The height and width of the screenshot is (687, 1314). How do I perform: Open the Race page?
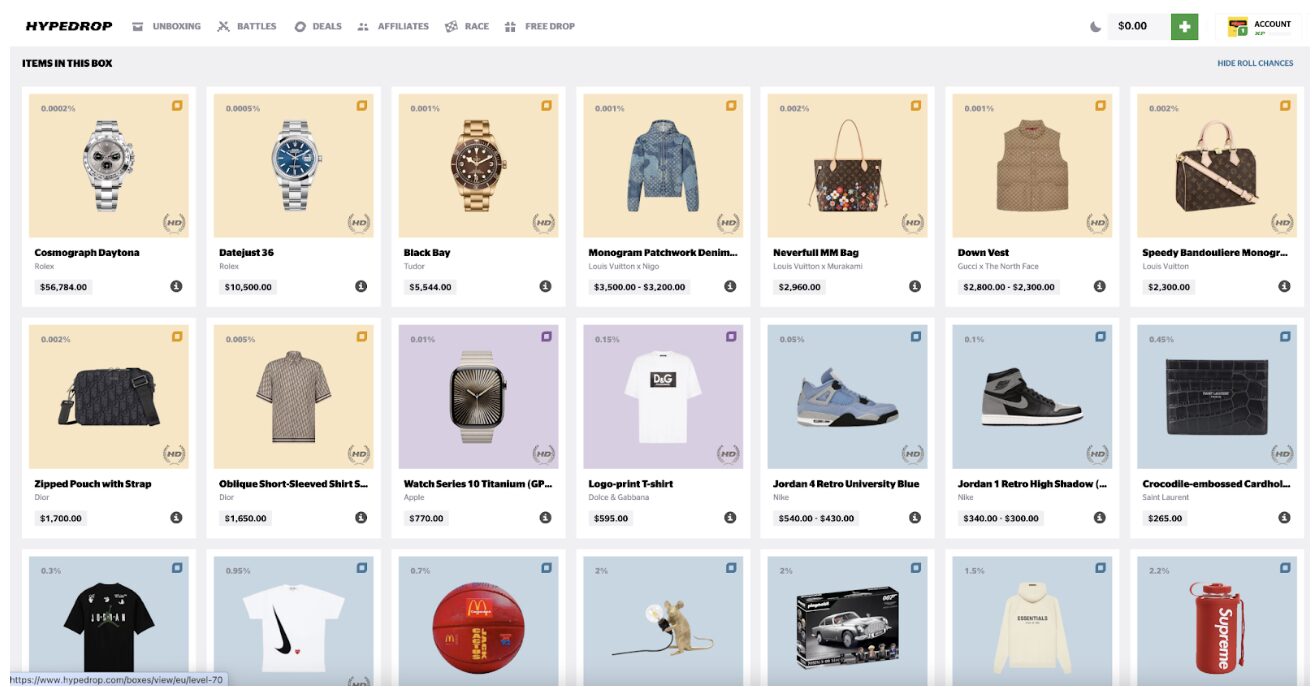(467, 26)
